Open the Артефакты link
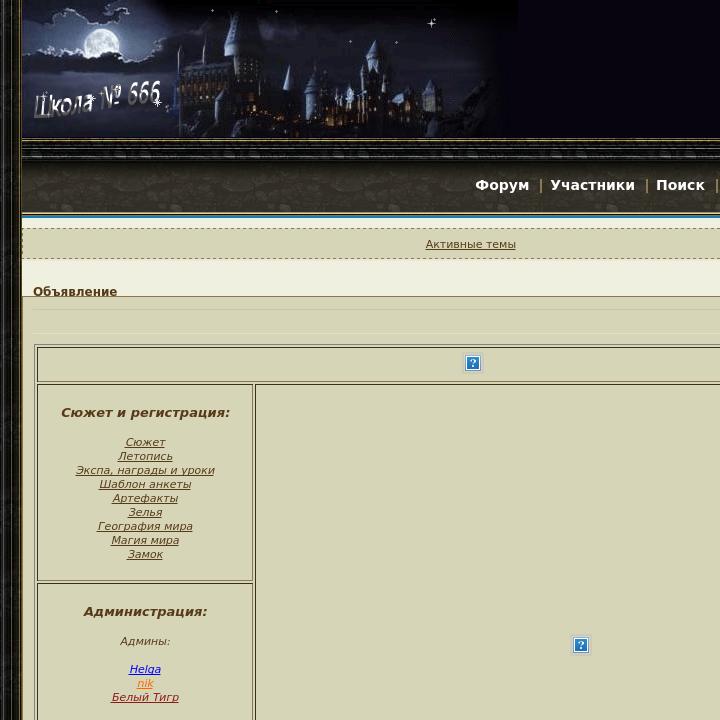Viewport: 720px width, 720px height. pos(145,498)
